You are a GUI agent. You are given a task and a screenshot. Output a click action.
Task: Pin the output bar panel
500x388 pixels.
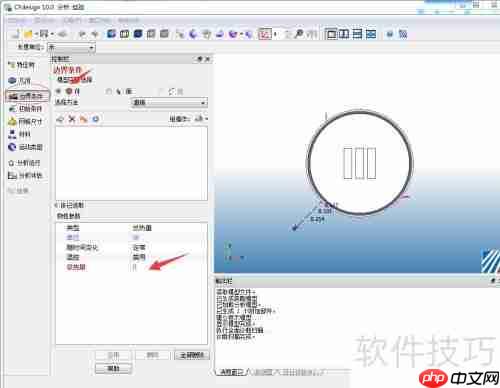pyautogui.click(x=493, y=281)
